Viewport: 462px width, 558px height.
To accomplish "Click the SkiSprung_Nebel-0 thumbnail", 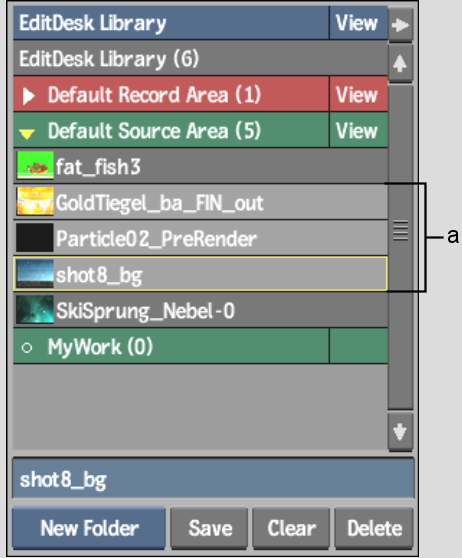I will pos(35,310).
